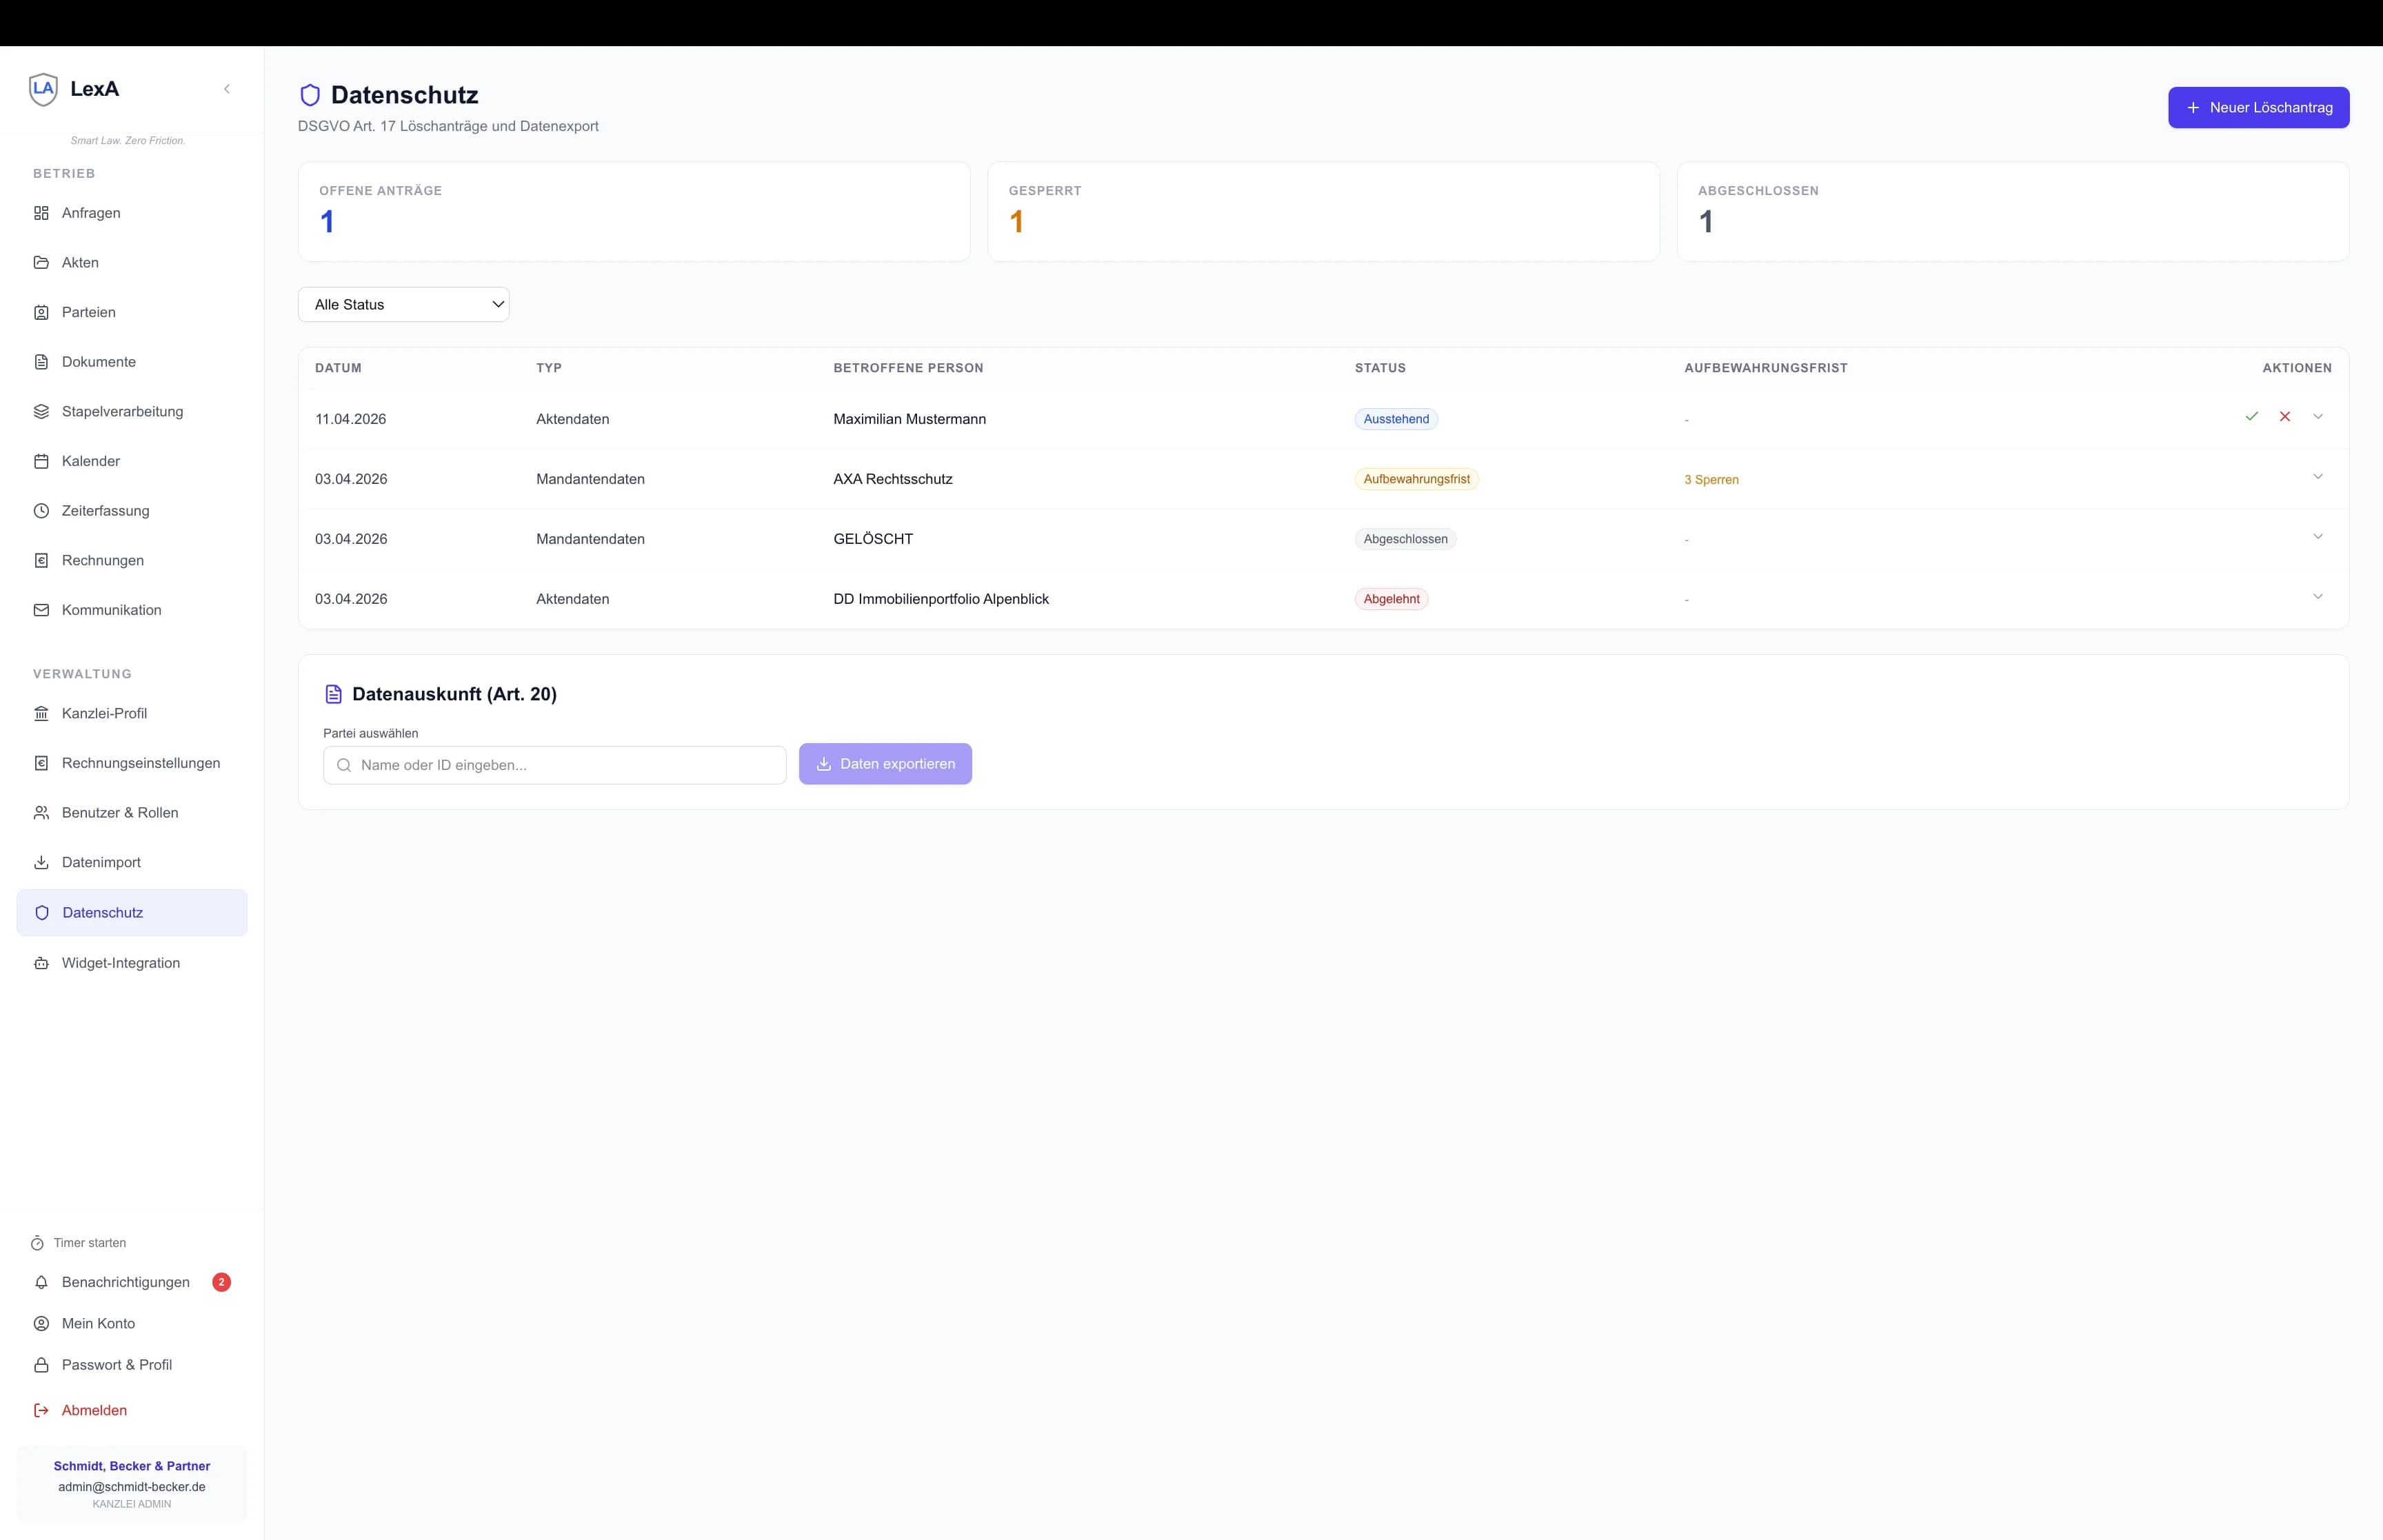Viewport: 2383px width, 1540px height.
Task: Switch to Benutzer & Rollen
Action: pyautogui.click(x=119, y=812)
